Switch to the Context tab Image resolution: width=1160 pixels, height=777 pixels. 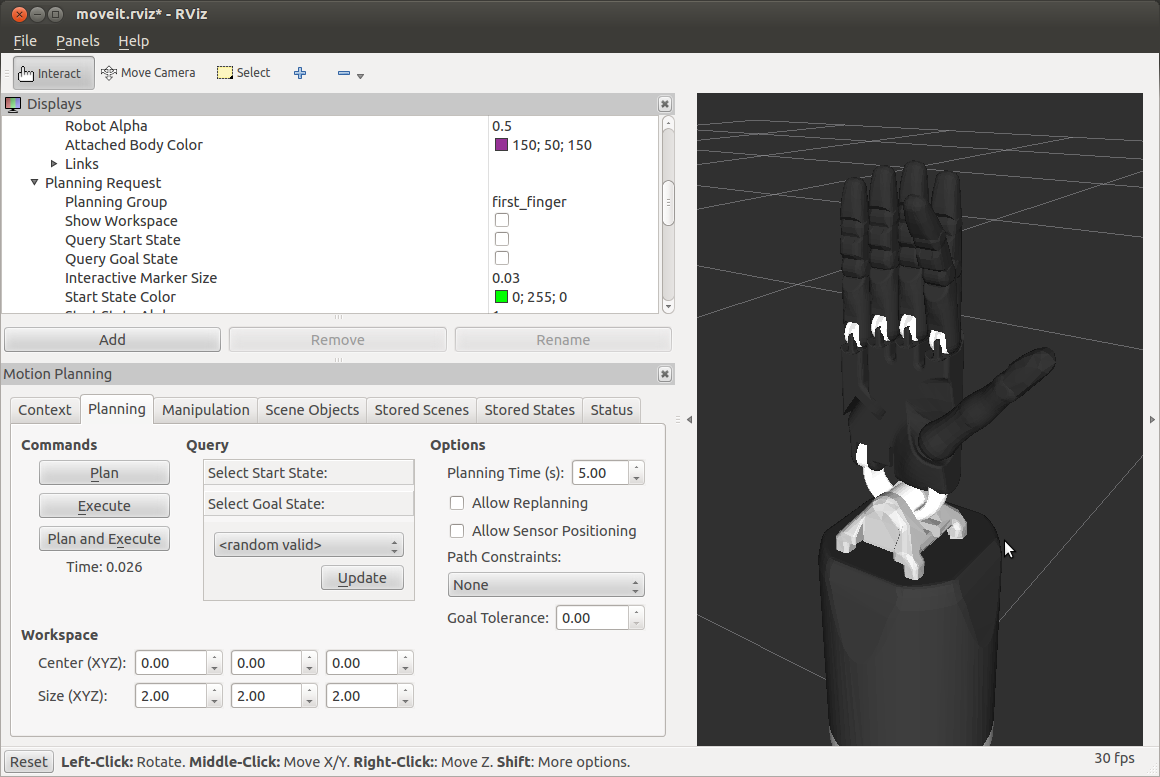pos(44,410)
